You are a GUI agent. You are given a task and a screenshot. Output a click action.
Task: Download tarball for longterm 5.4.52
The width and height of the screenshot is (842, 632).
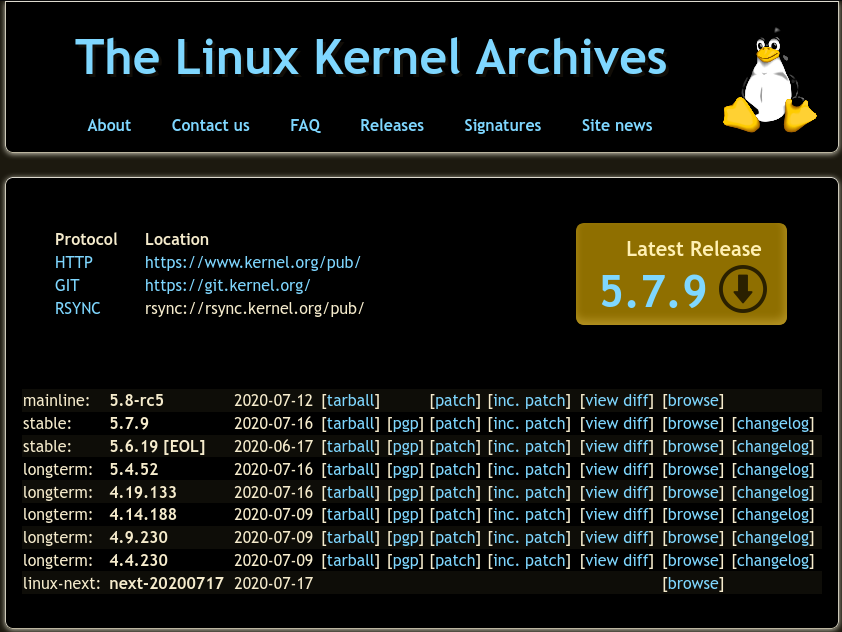pos(351,469)
